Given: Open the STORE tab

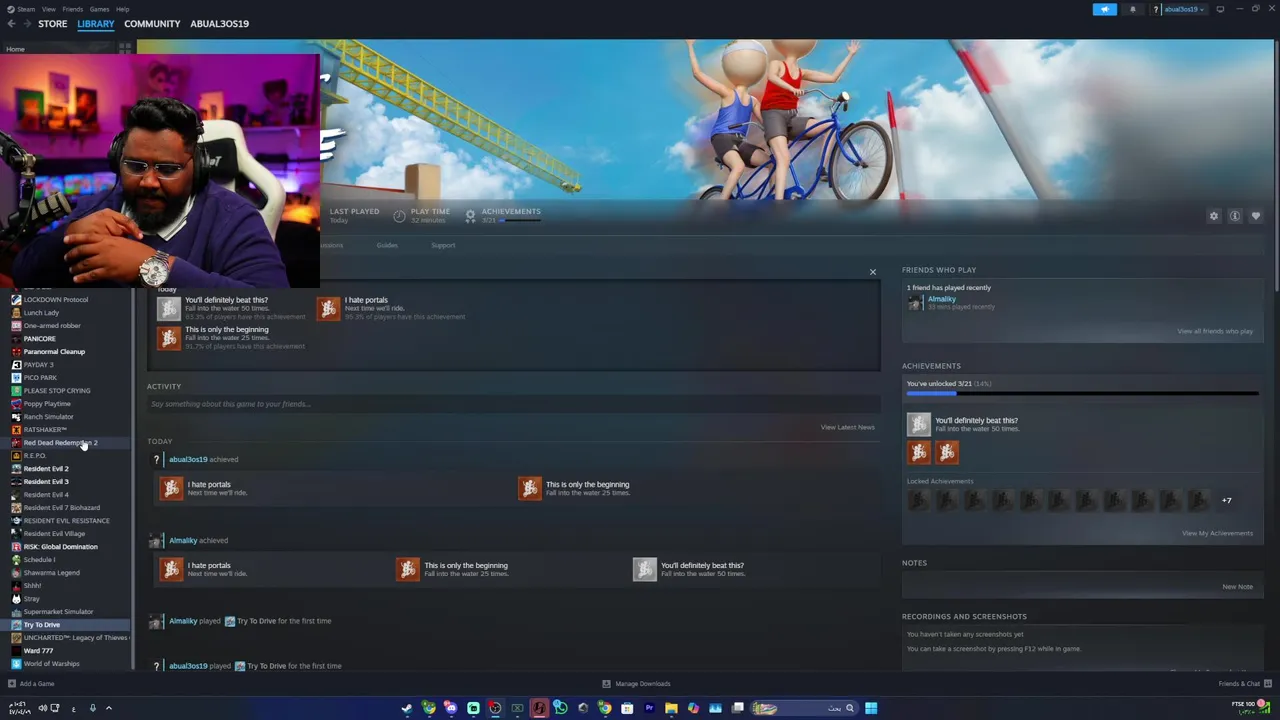Looking at the screenshot, I should [x=53, y=24].
